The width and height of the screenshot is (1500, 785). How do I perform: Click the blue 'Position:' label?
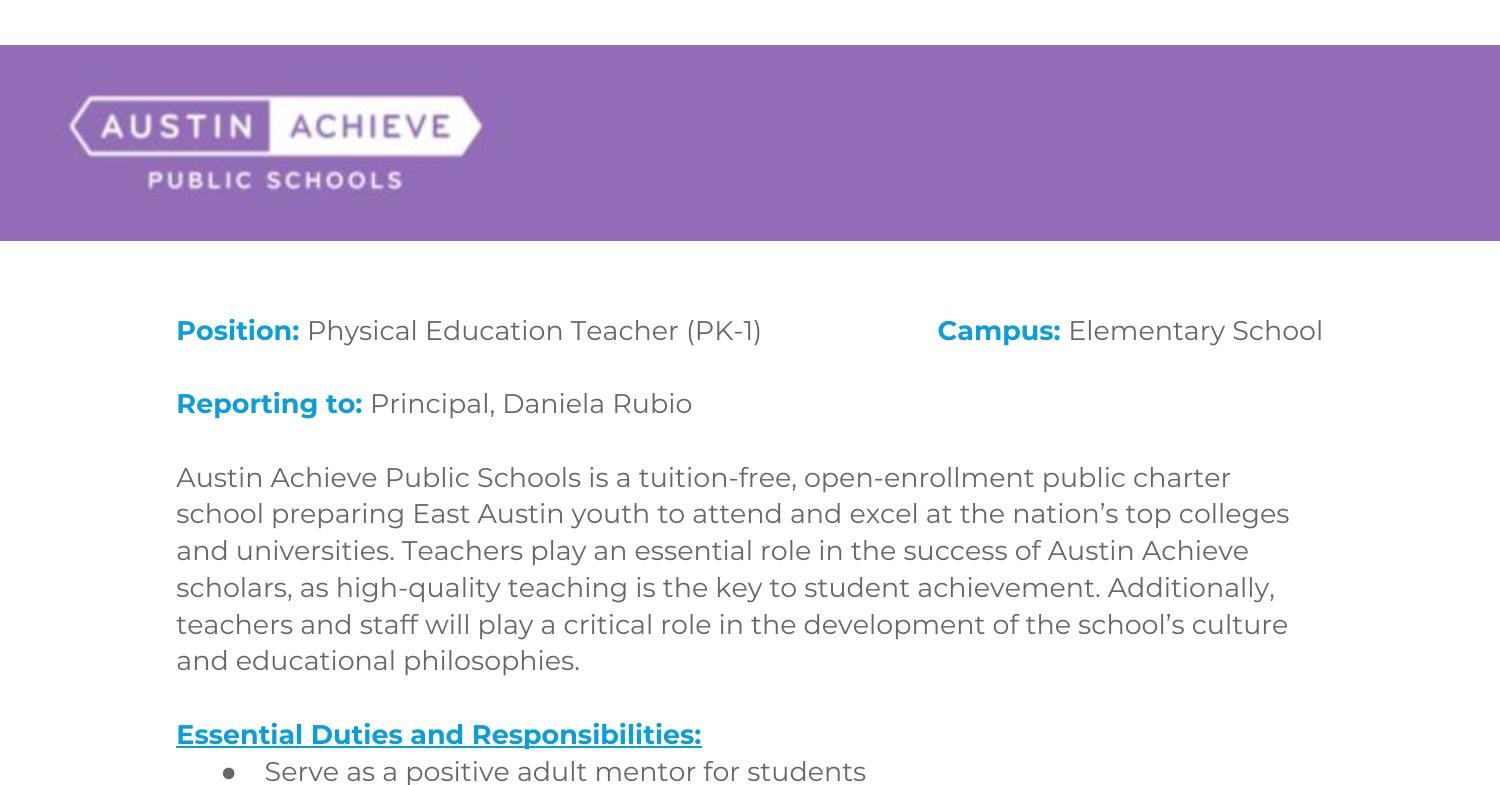[x=237, y=331]
